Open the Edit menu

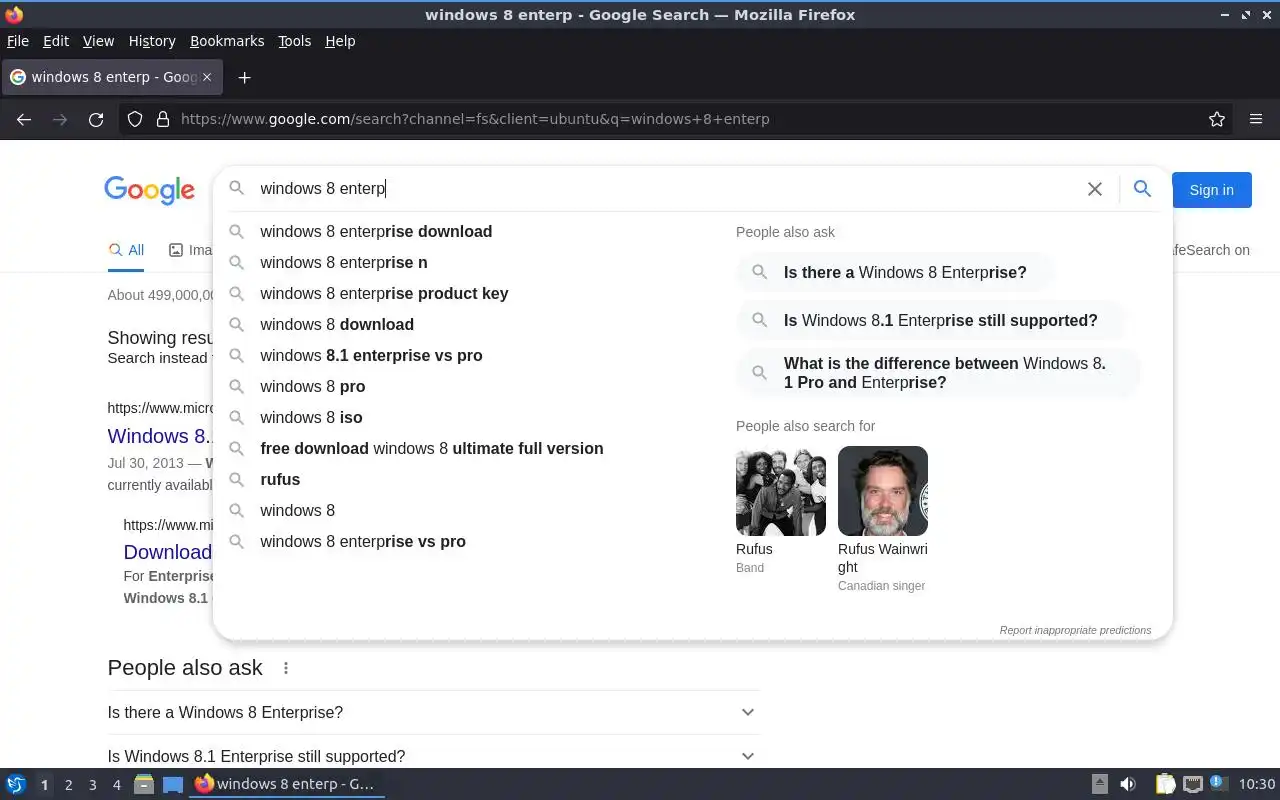click(x=56, y=41)
